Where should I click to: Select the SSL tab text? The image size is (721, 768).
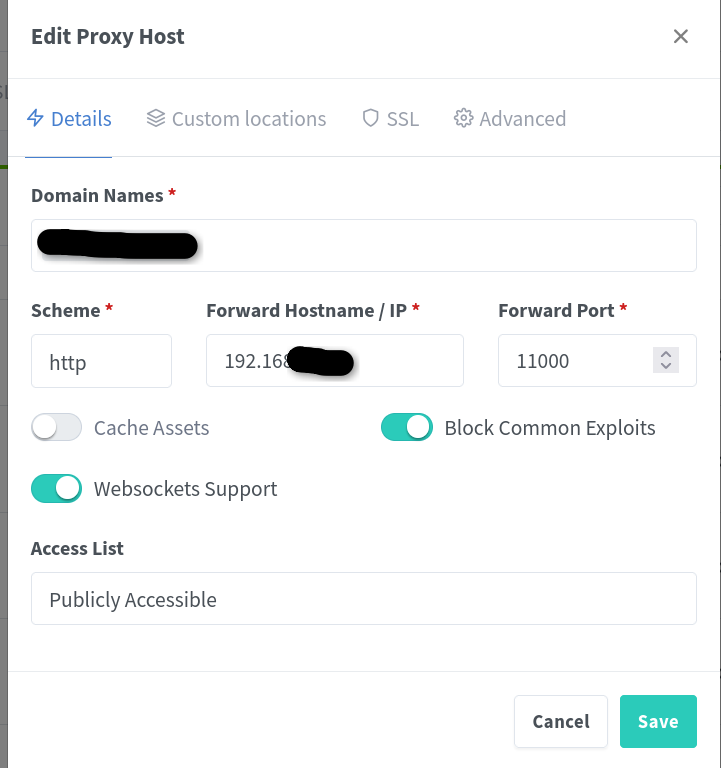pos(403,119)
